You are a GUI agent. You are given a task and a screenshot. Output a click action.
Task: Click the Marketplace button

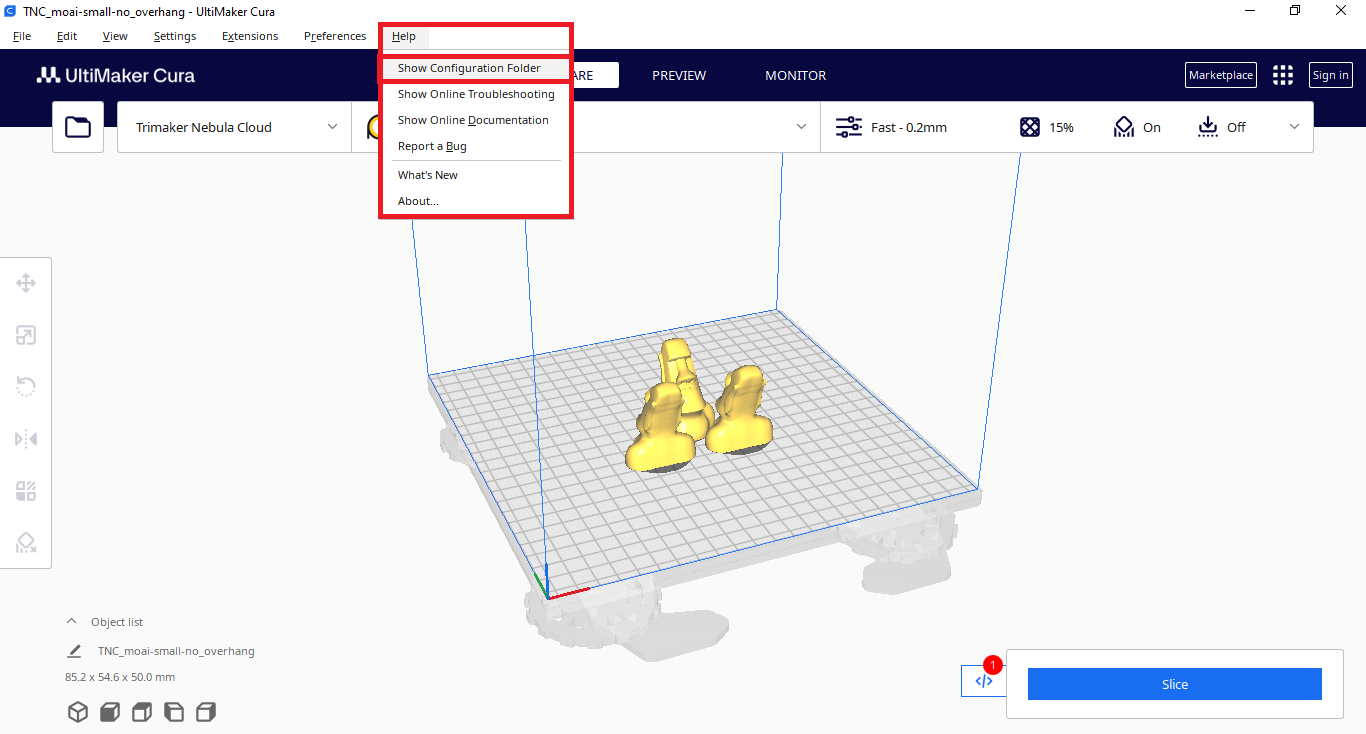pyautogui.click(x=1220, y=75)
